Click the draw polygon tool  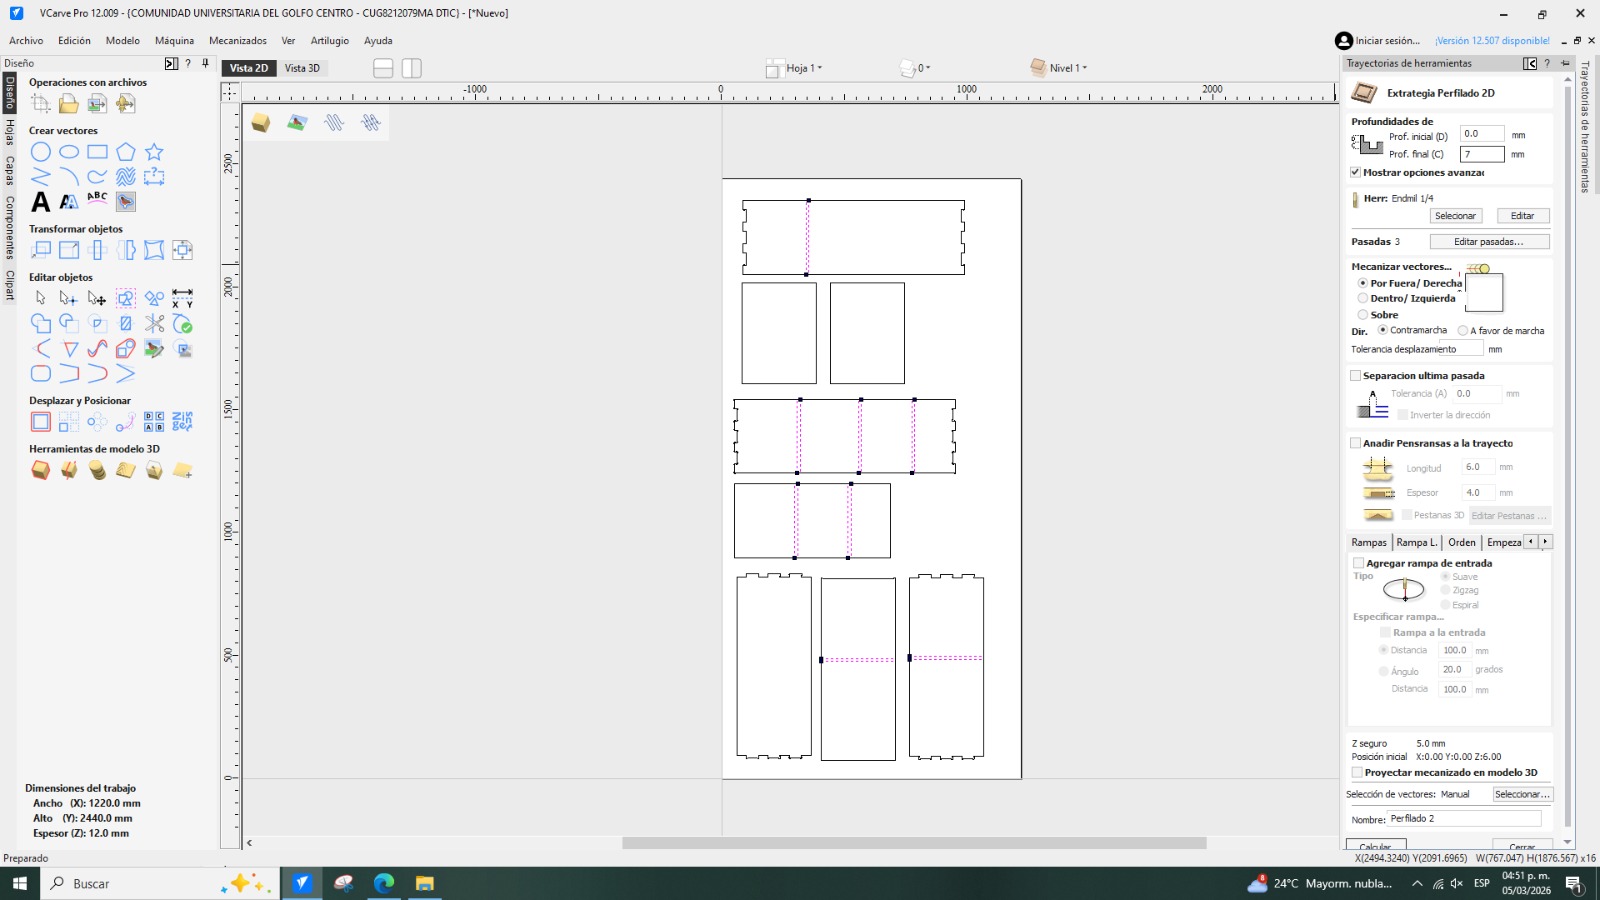pos(125,152)
